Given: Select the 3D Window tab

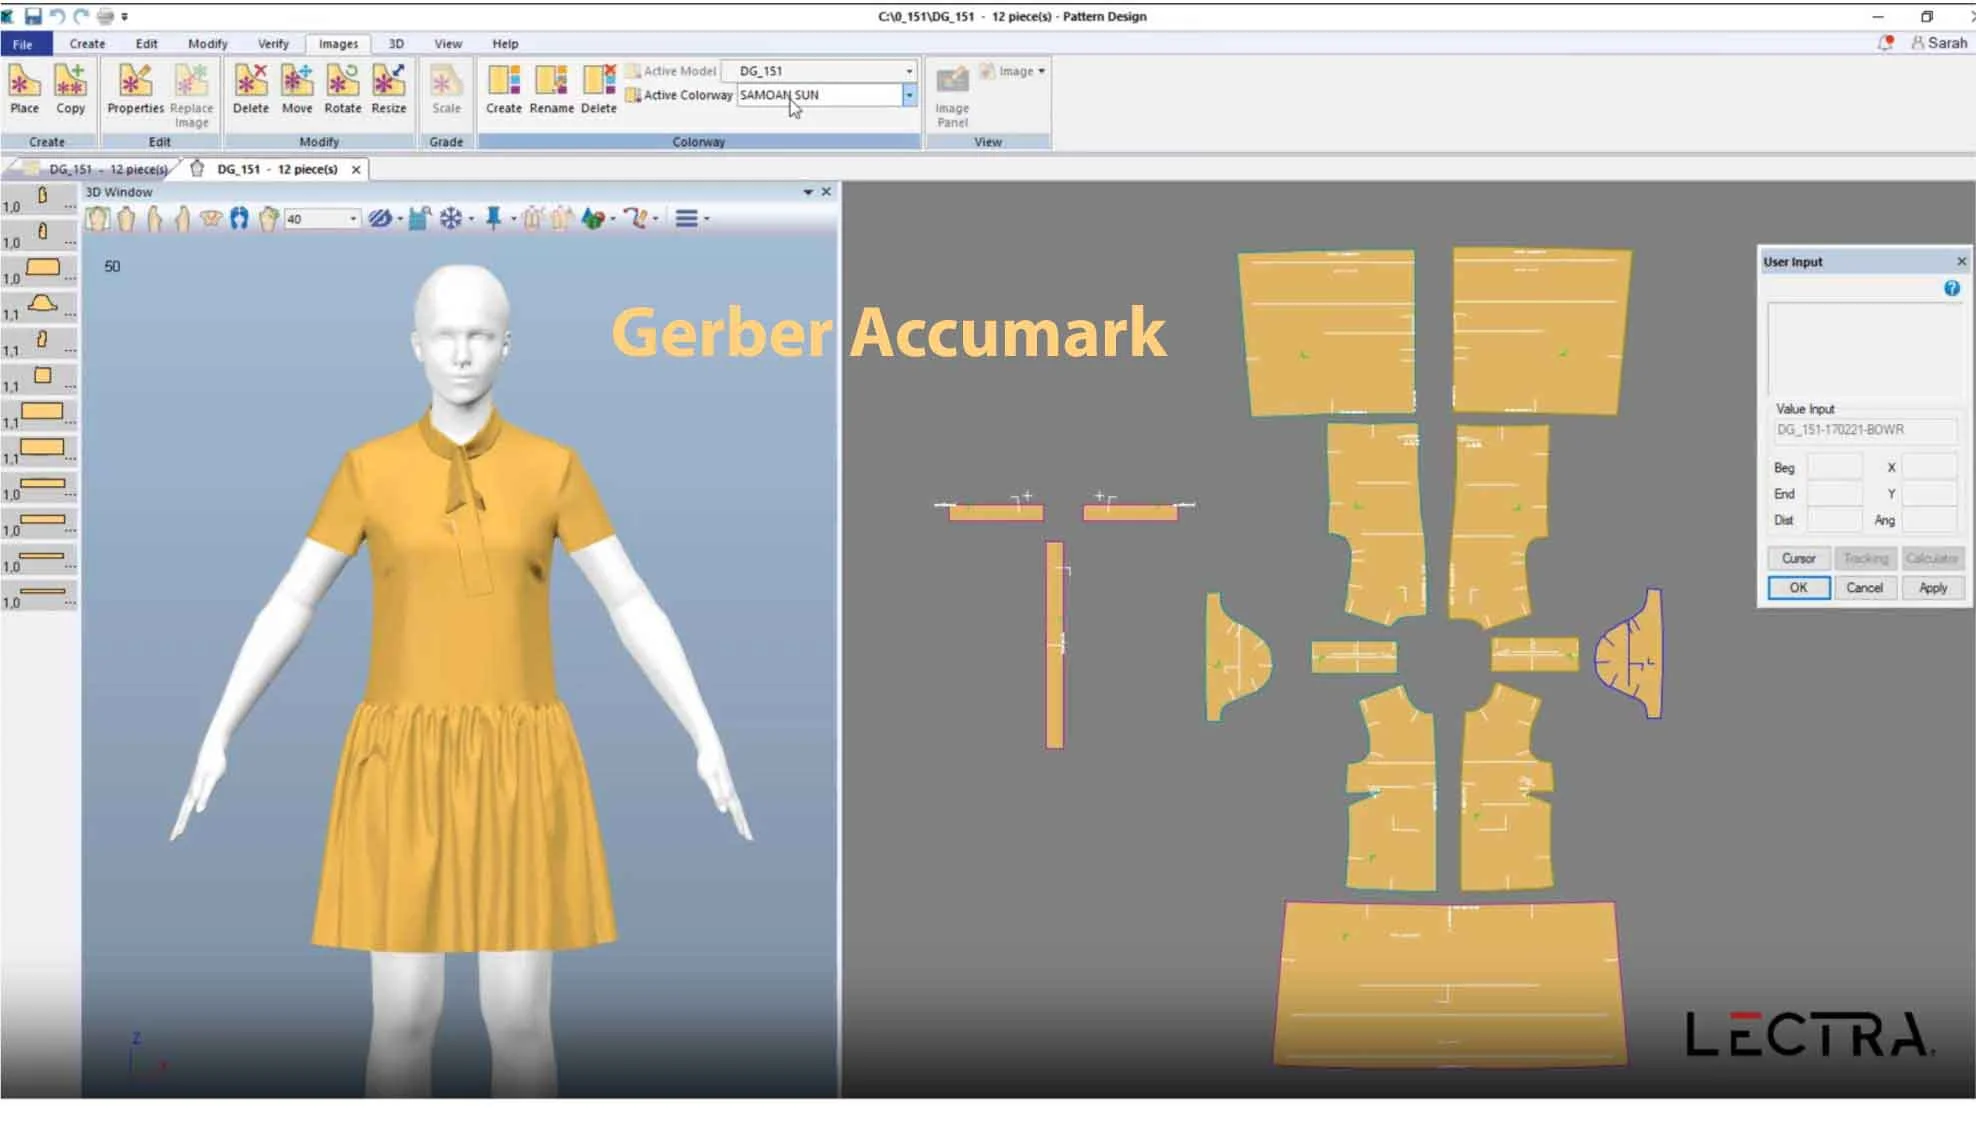Looking at the screenshot, I should pyautogui.click(x=121, y=191).
